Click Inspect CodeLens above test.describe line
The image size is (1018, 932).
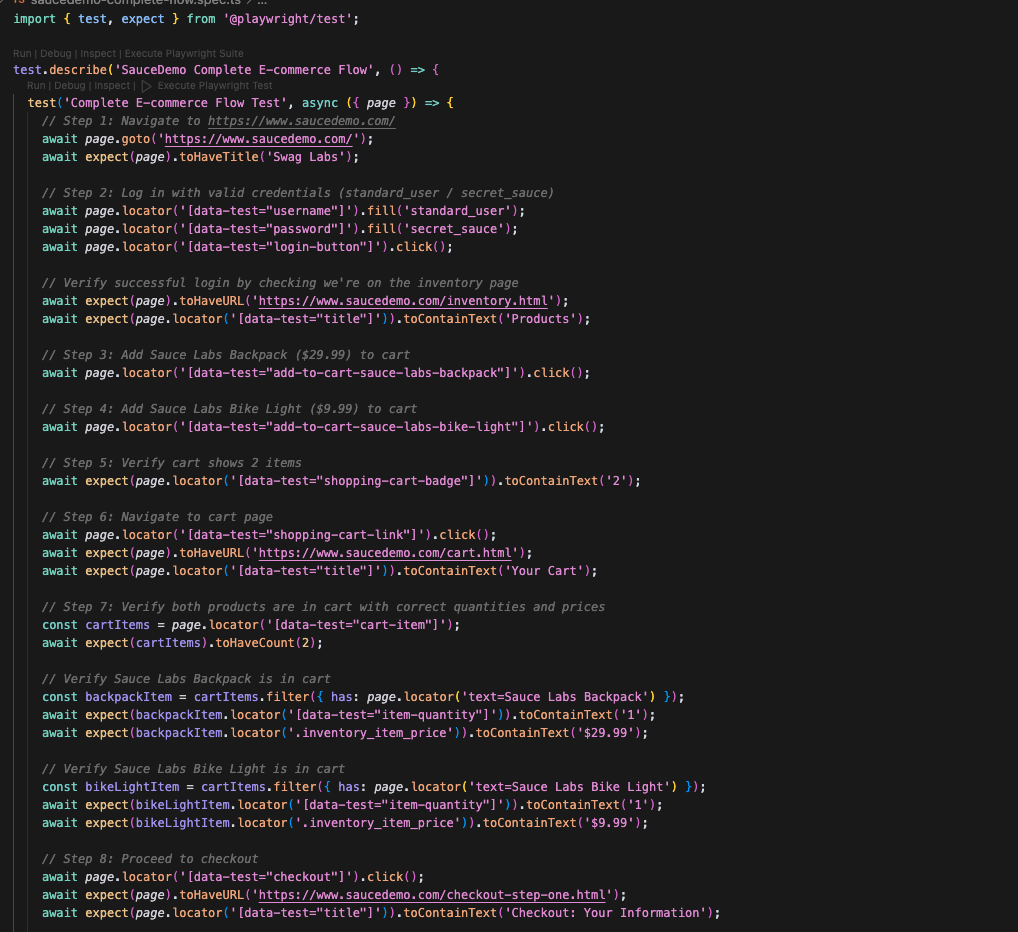click(x=99, y=53)
